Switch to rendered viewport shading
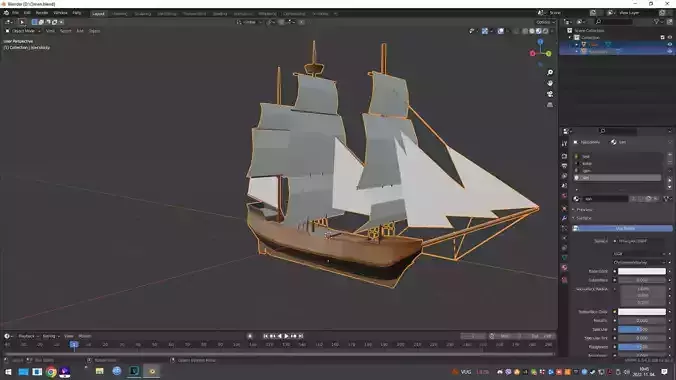Screen dimensions: 676x380 546,31
